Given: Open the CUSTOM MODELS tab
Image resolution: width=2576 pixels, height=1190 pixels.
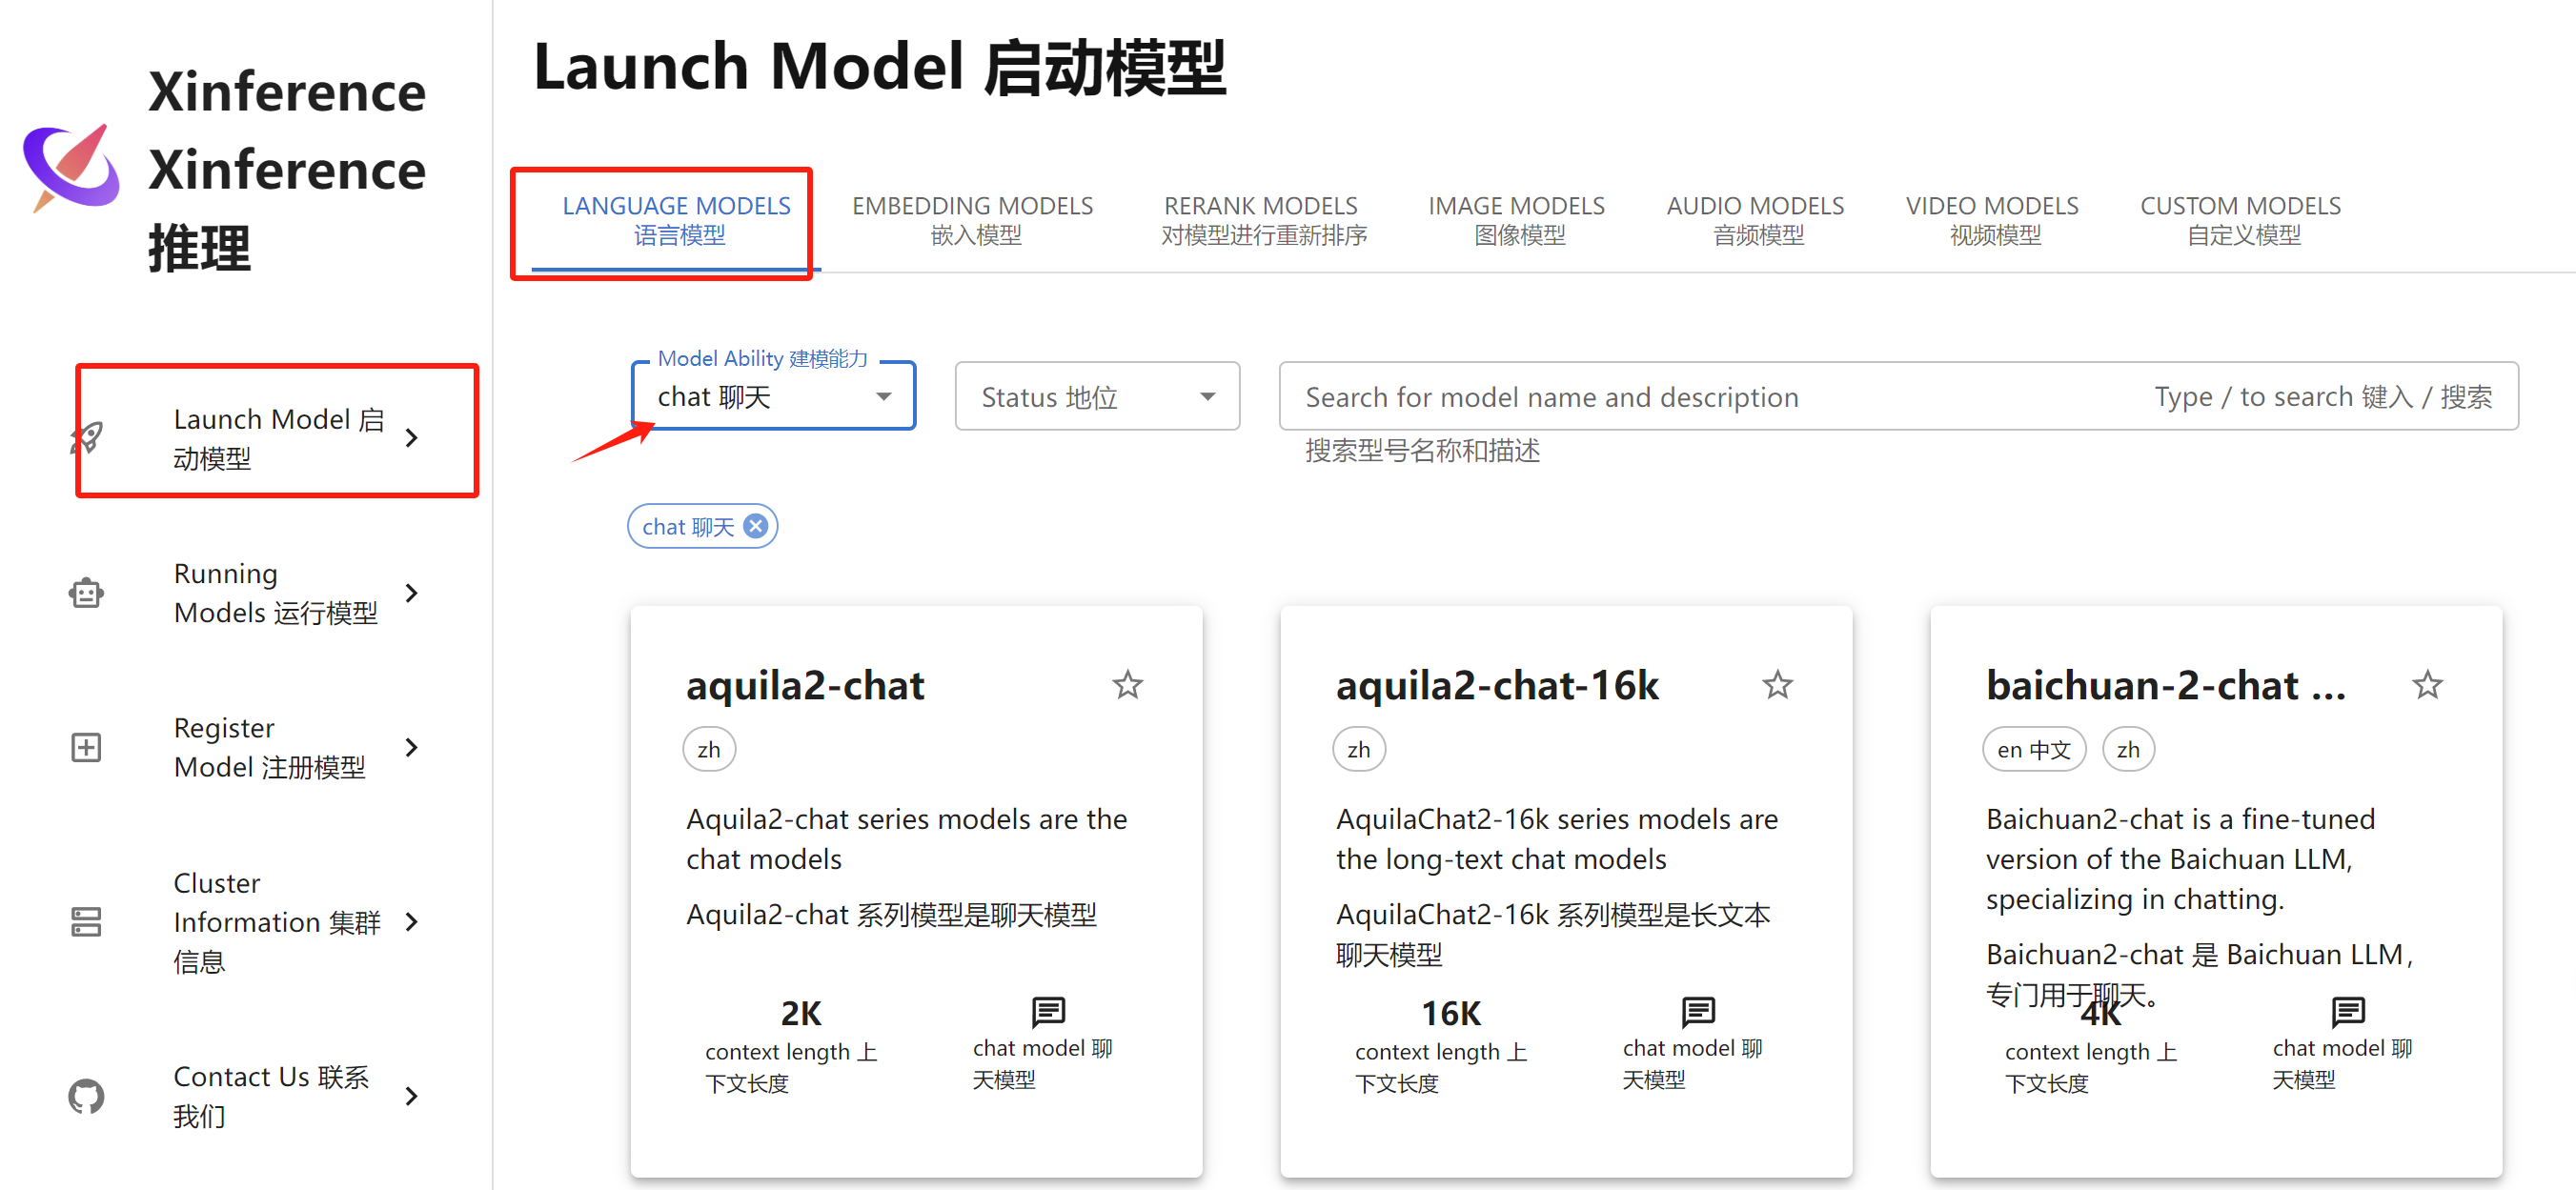Looking at the screenshot, I should (2239, 218).
